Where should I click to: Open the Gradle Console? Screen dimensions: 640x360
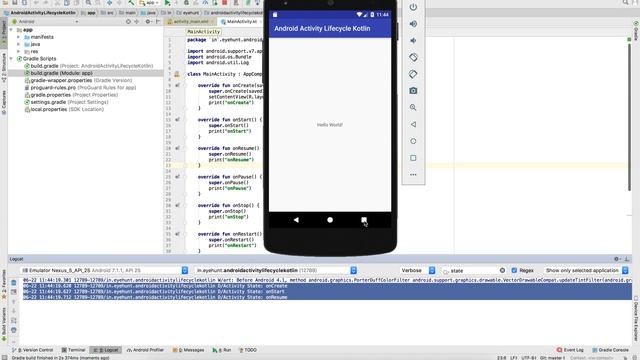point(610,350)
